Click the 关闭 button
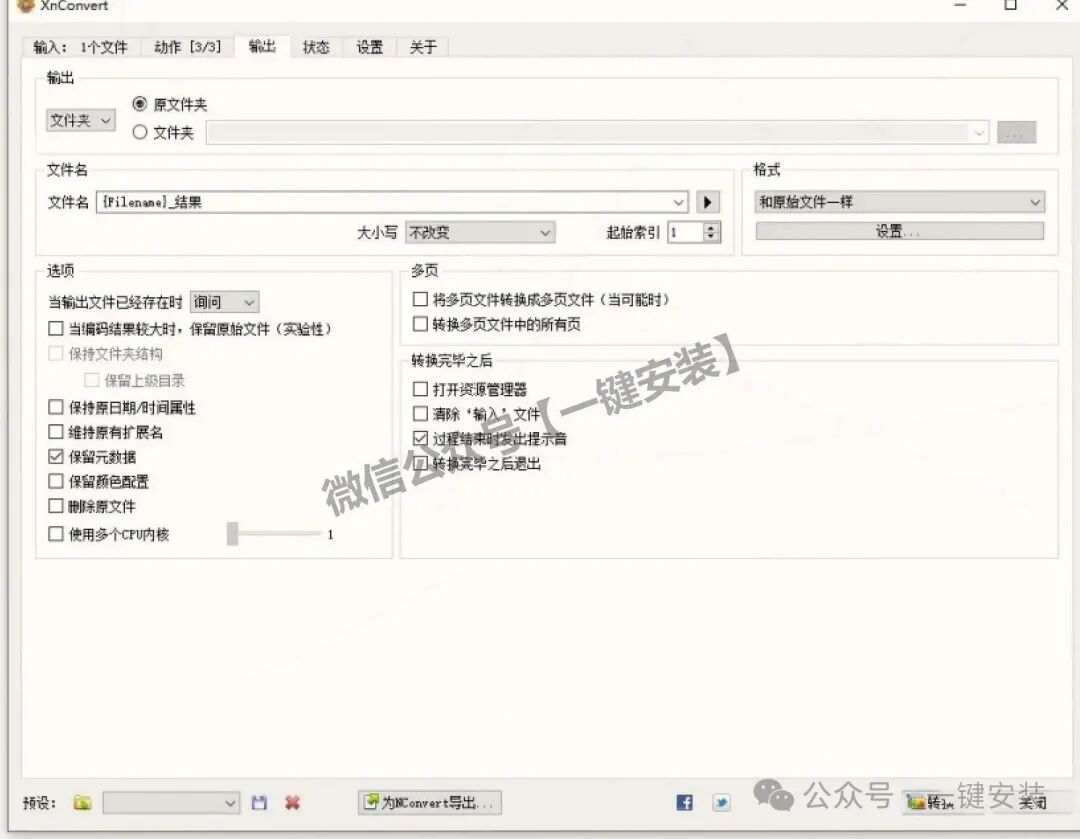This screenshot has height=839, width=1080. pyautogui.click(x=1033, y=802)
